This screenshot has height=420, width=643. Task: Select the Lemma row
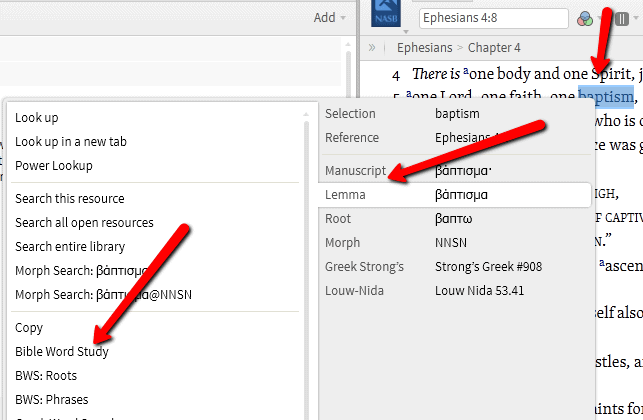[450, 194]
